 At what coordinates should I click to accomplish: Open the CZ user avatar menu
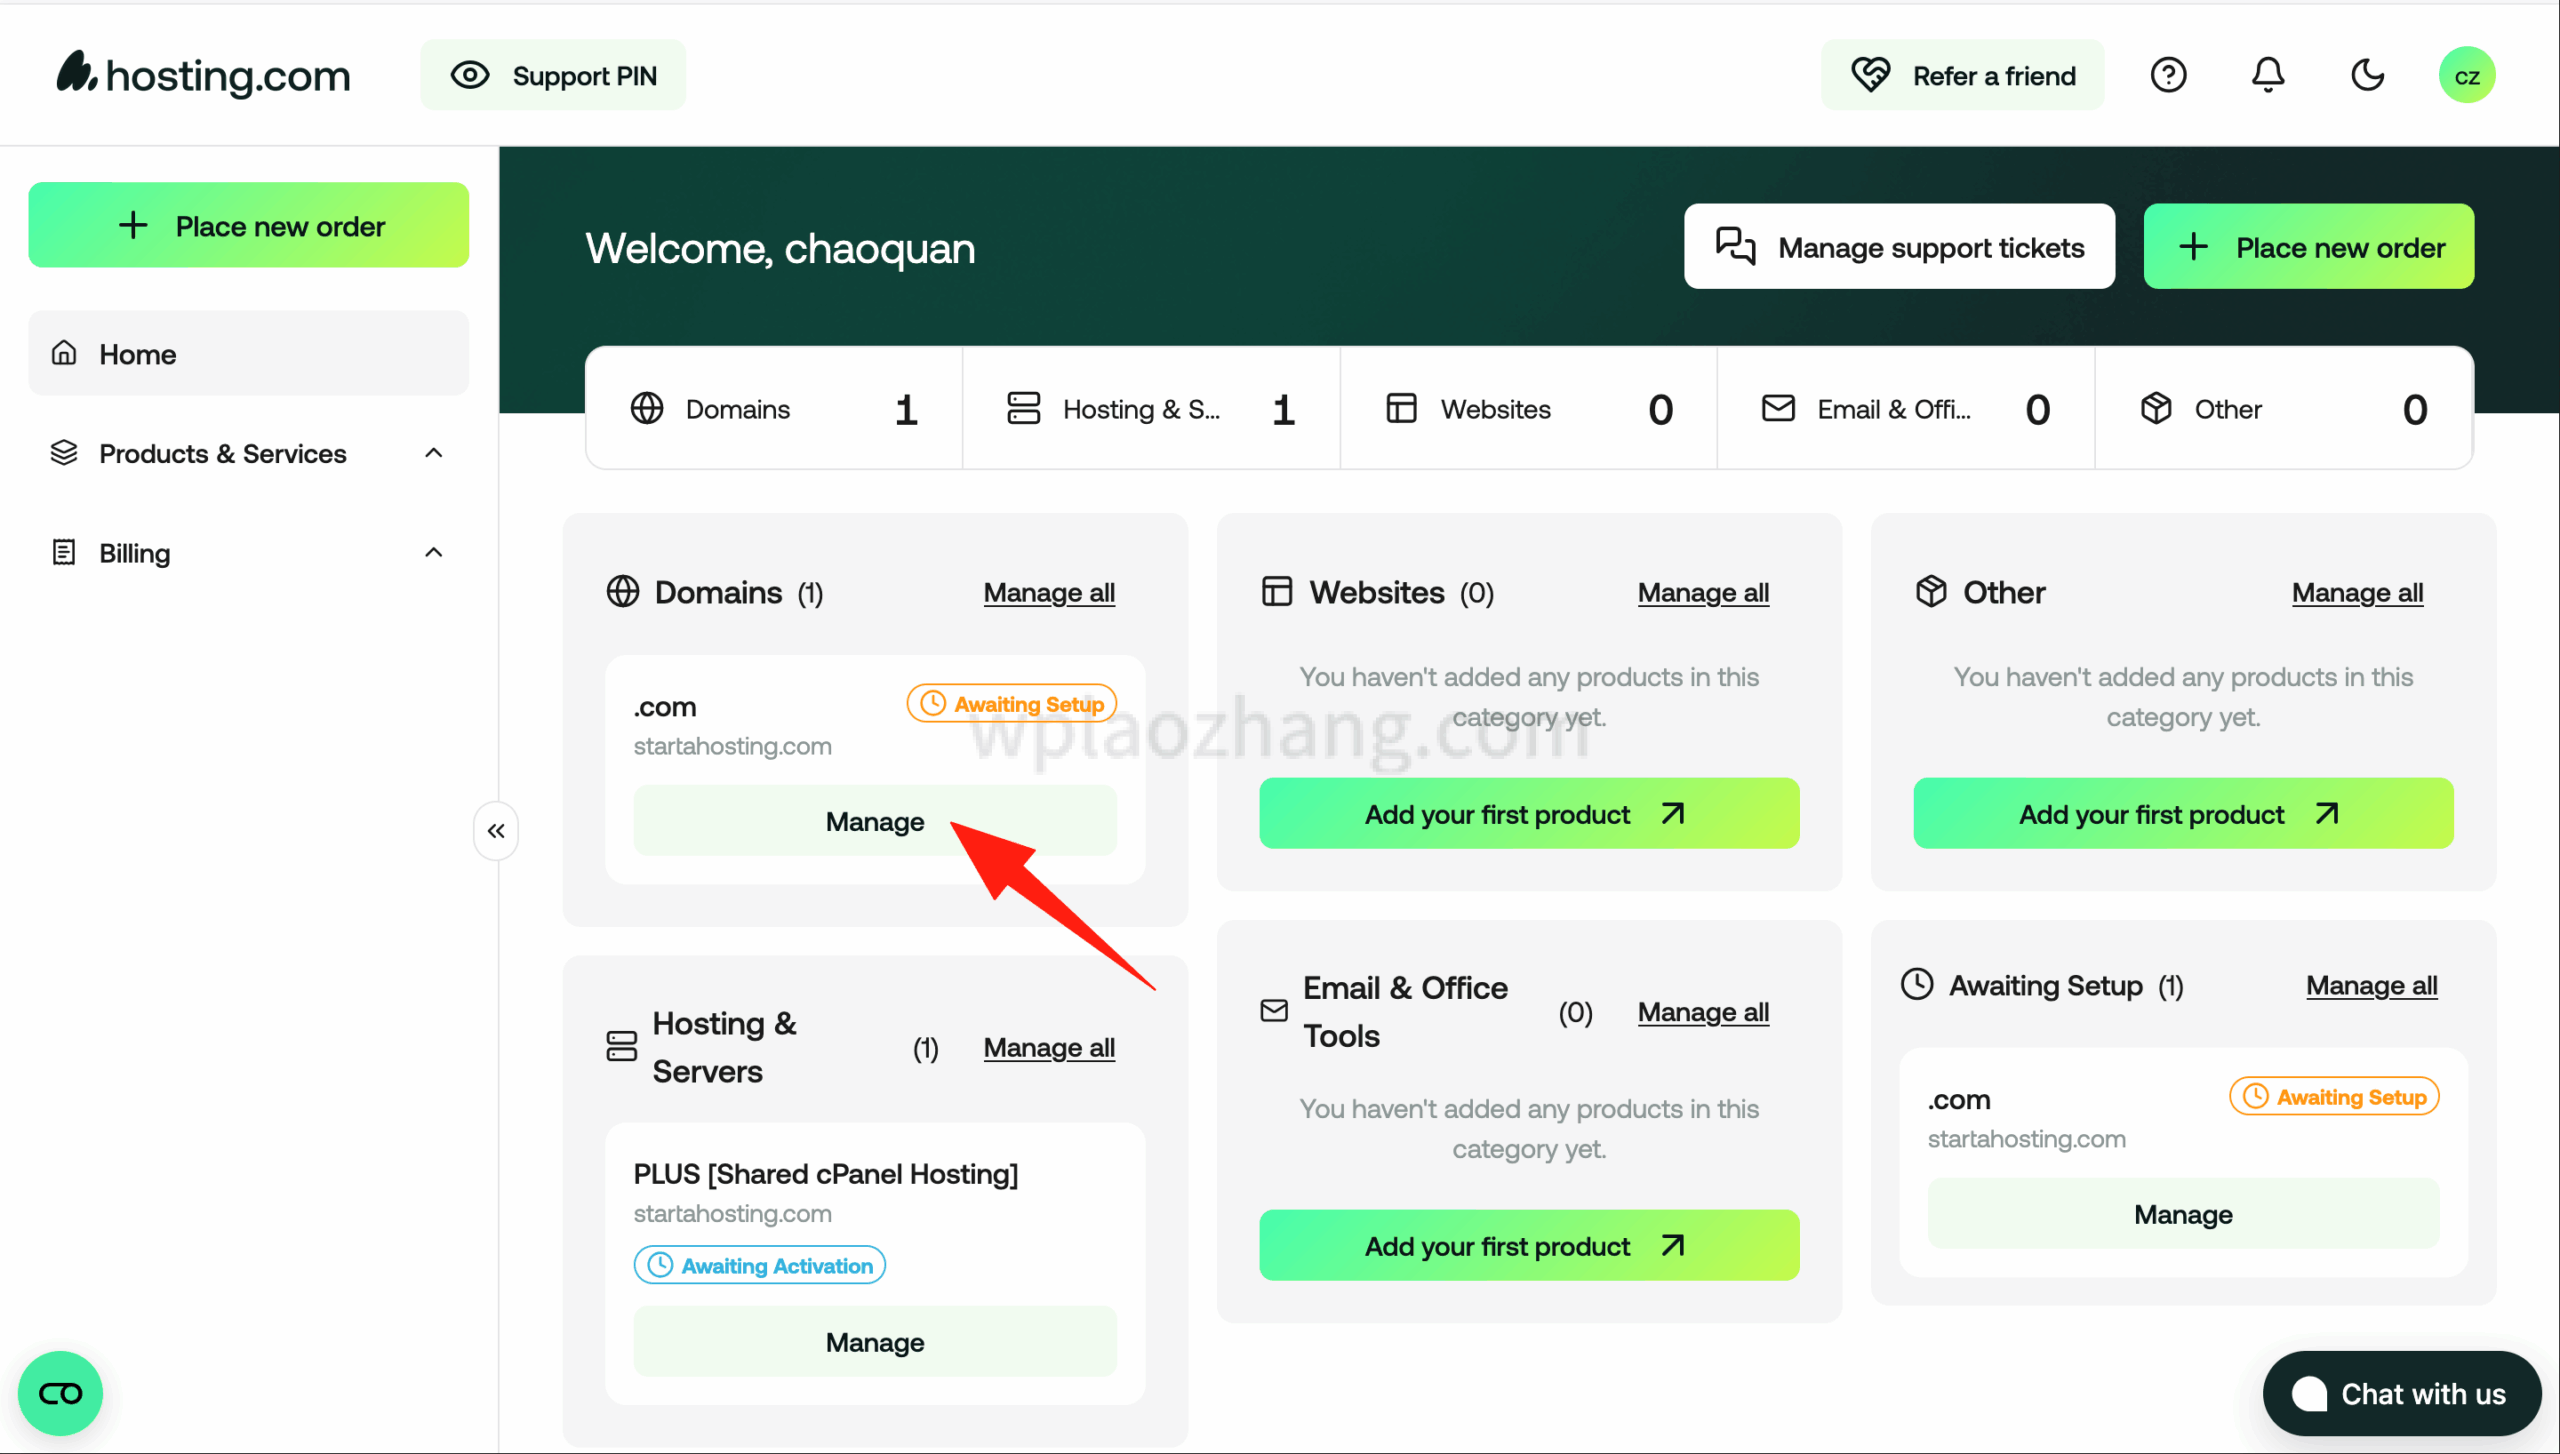click(x=2466, y=75)
